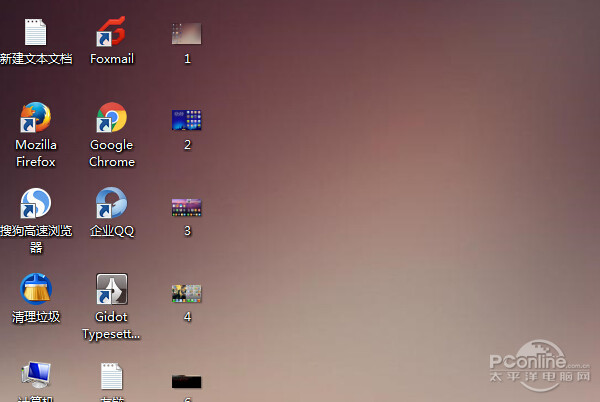Image resolution: width=600 pixels, height=402 pixels.
Task: Click the 新建文本文档 label text
Action: (36, 59)
